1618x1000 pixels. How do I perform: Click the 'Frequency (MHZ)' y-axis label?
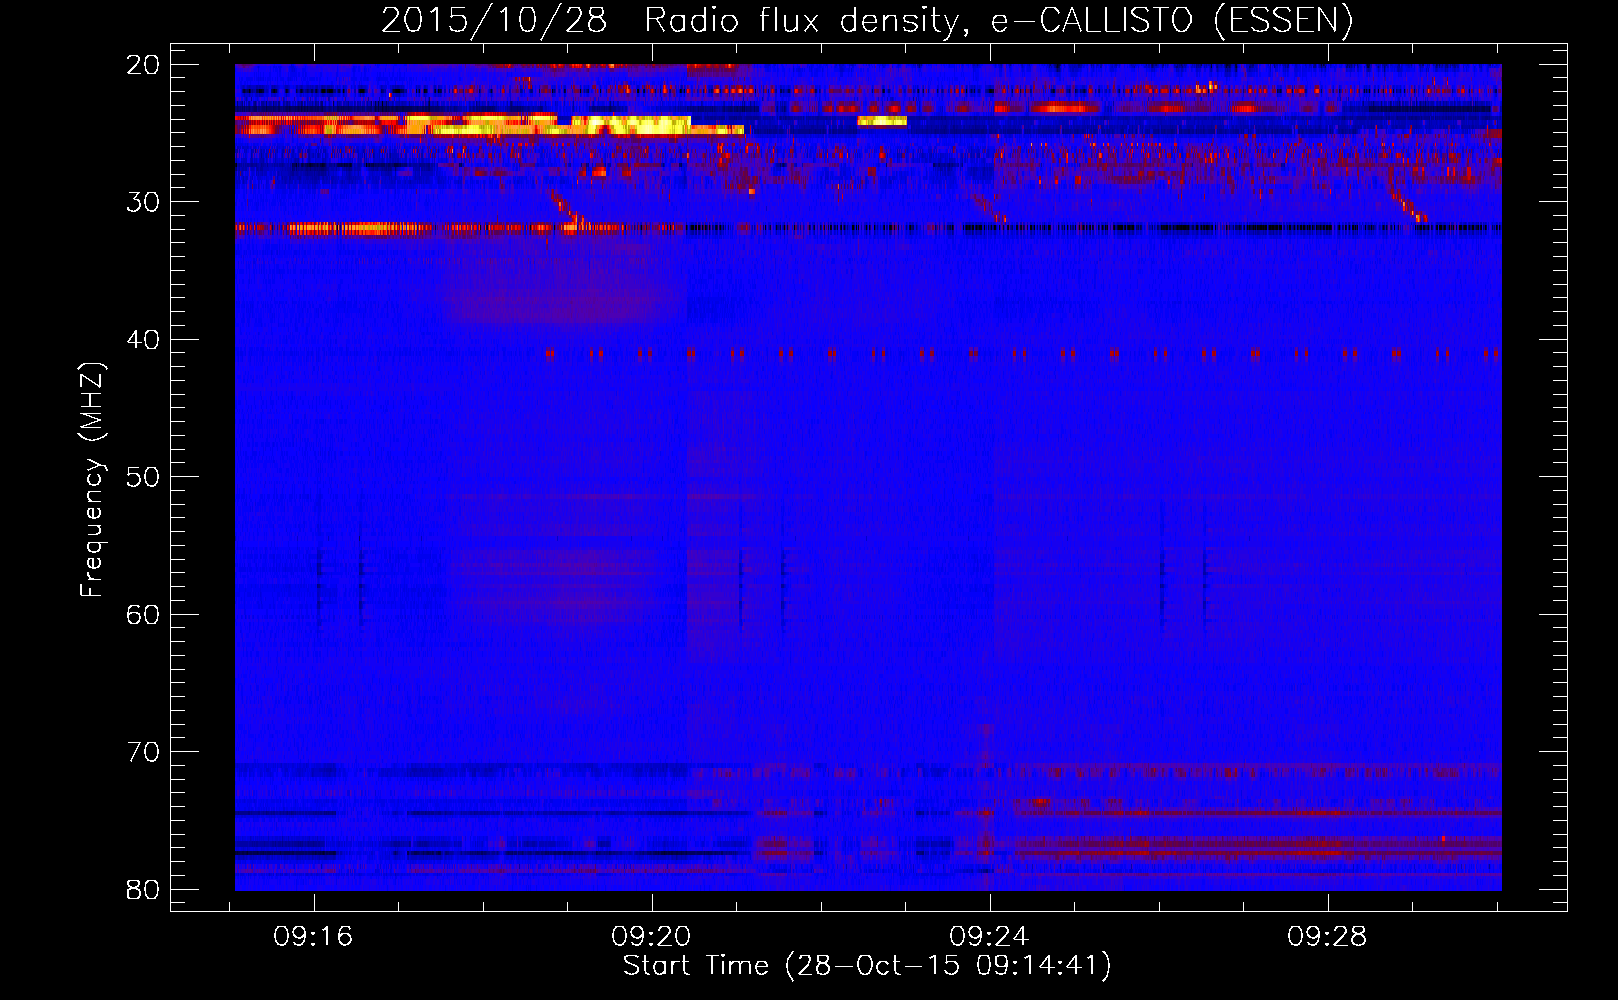92,480
